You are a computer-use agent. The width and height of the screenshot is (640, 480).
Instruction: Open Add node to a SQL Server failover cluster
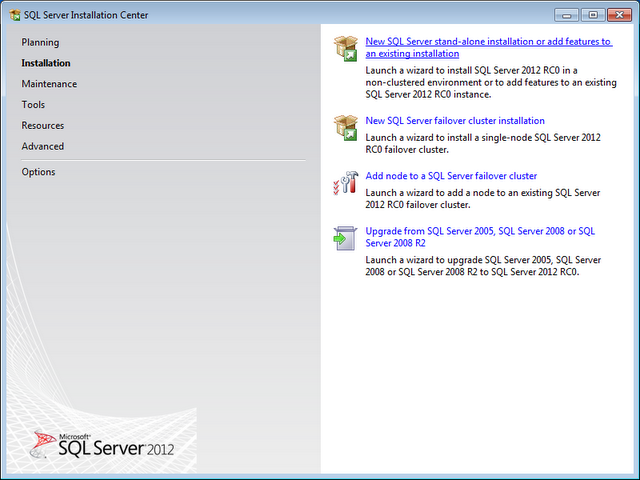coord(451,176)
